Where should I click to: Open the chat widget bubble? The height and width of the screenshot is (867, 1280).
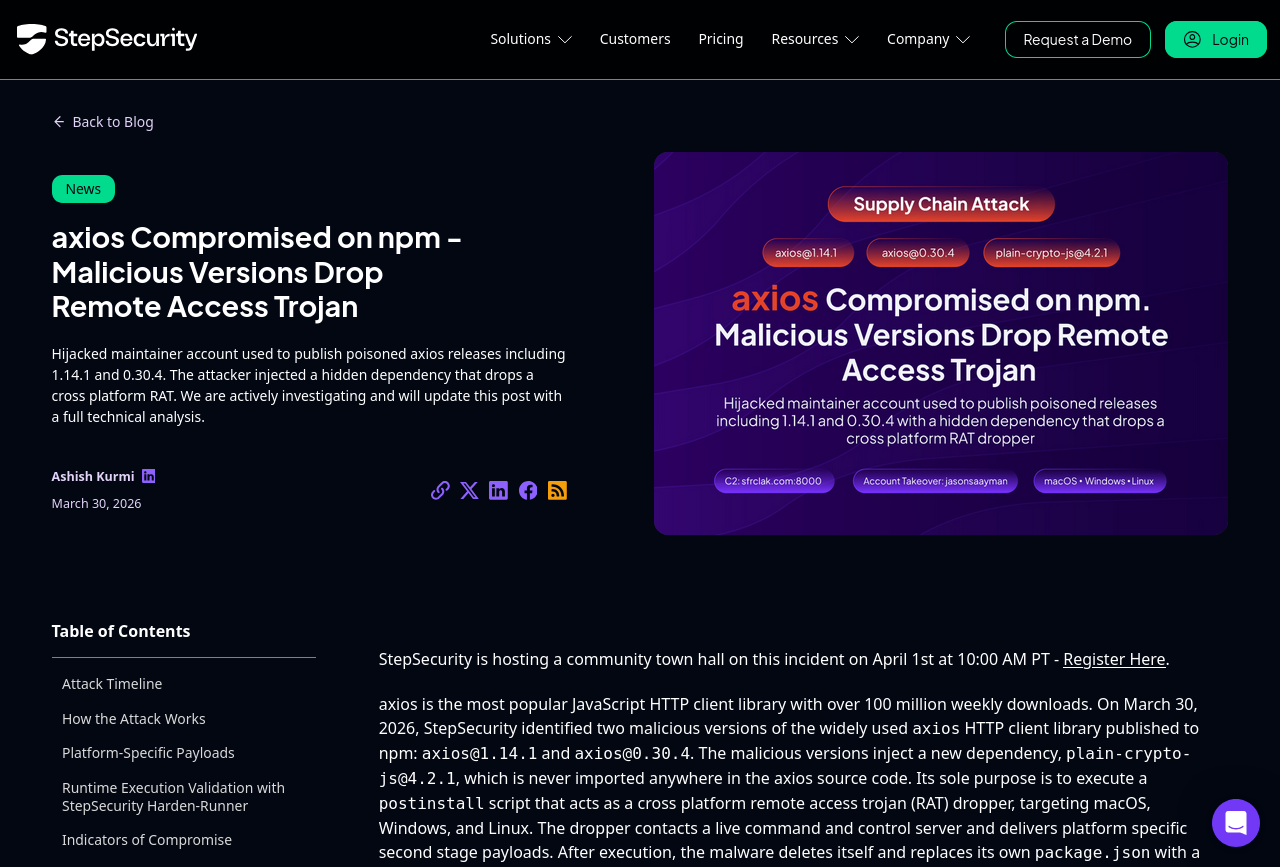tap(1235, 822)
